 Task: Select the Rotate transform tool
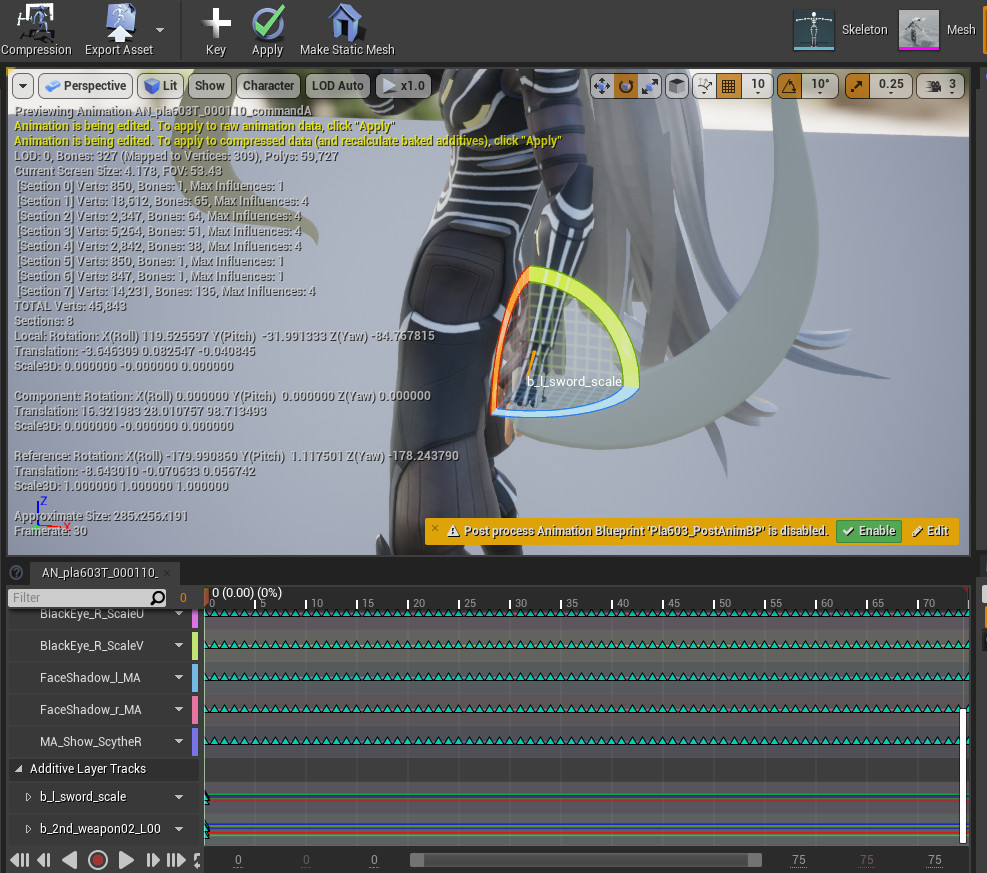(626, 88)
